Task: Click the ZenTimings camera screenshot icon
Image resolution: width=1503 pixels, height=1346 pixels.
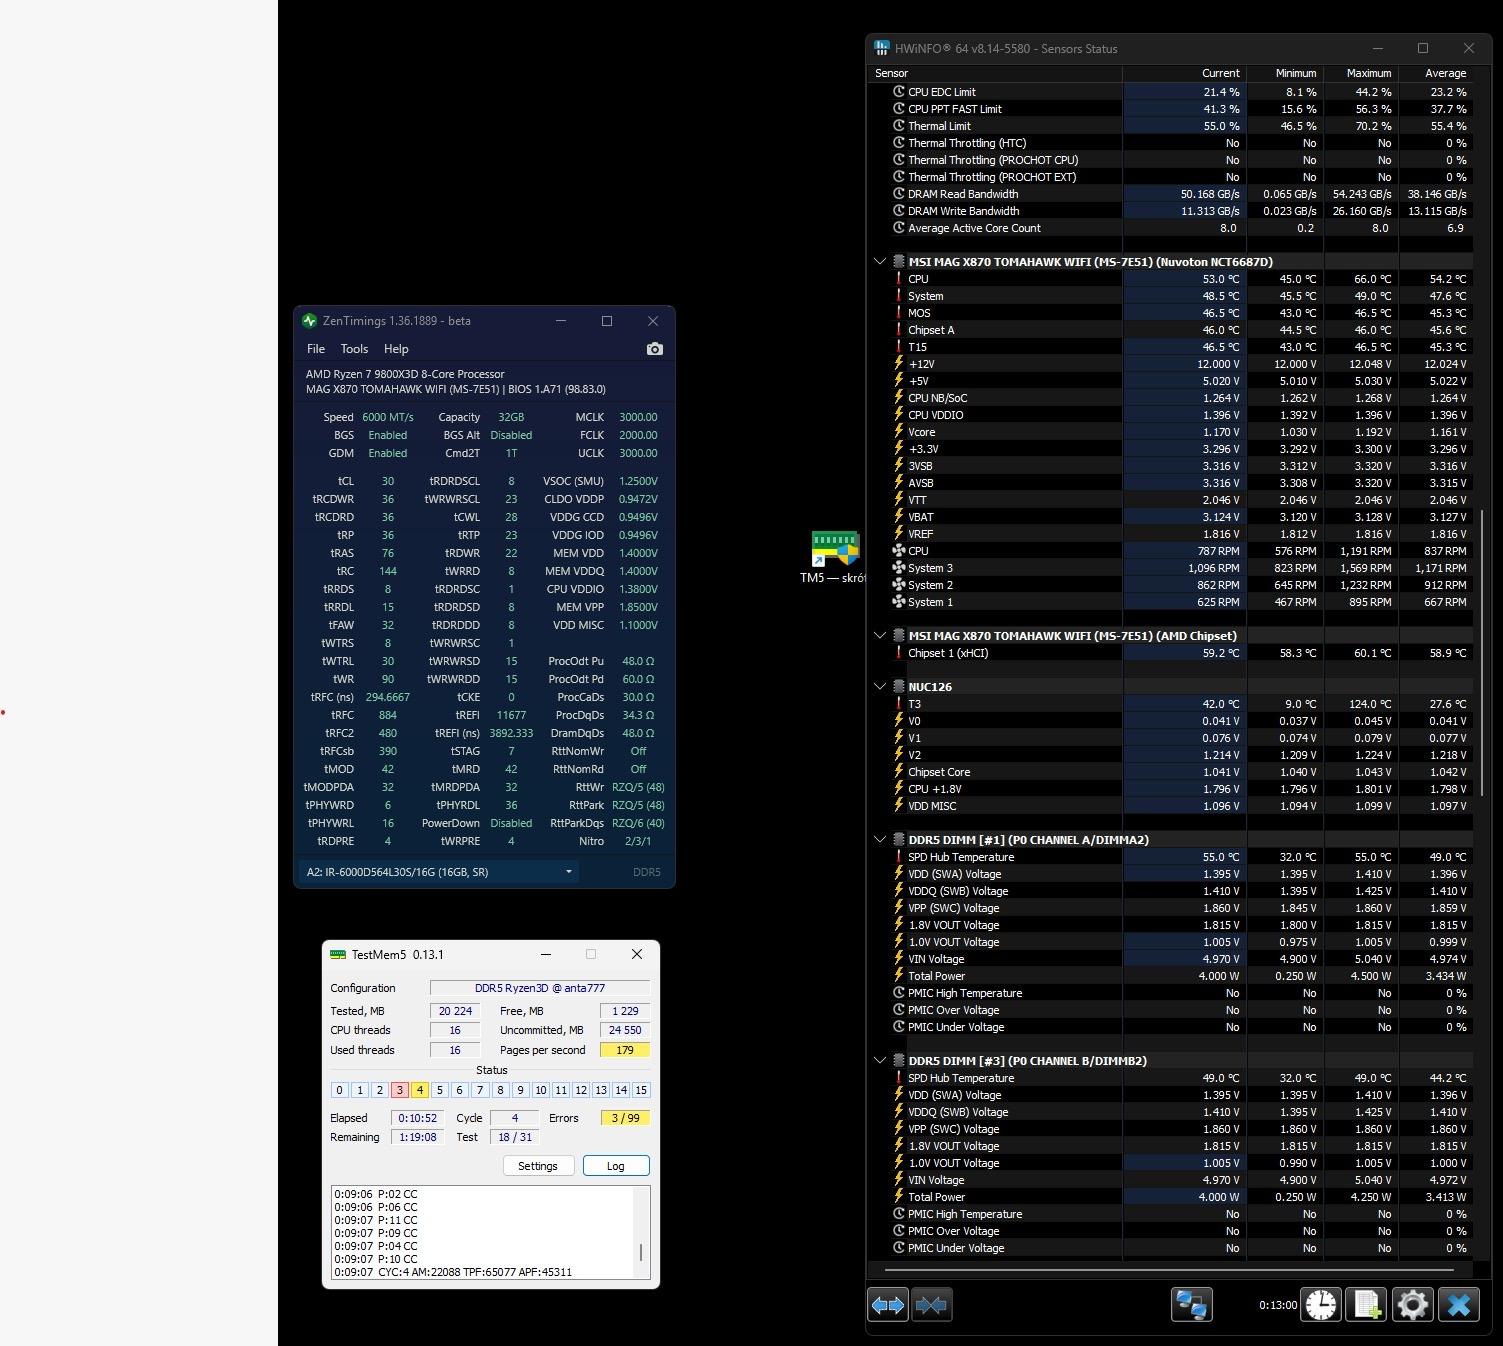Action: (654, 349)
